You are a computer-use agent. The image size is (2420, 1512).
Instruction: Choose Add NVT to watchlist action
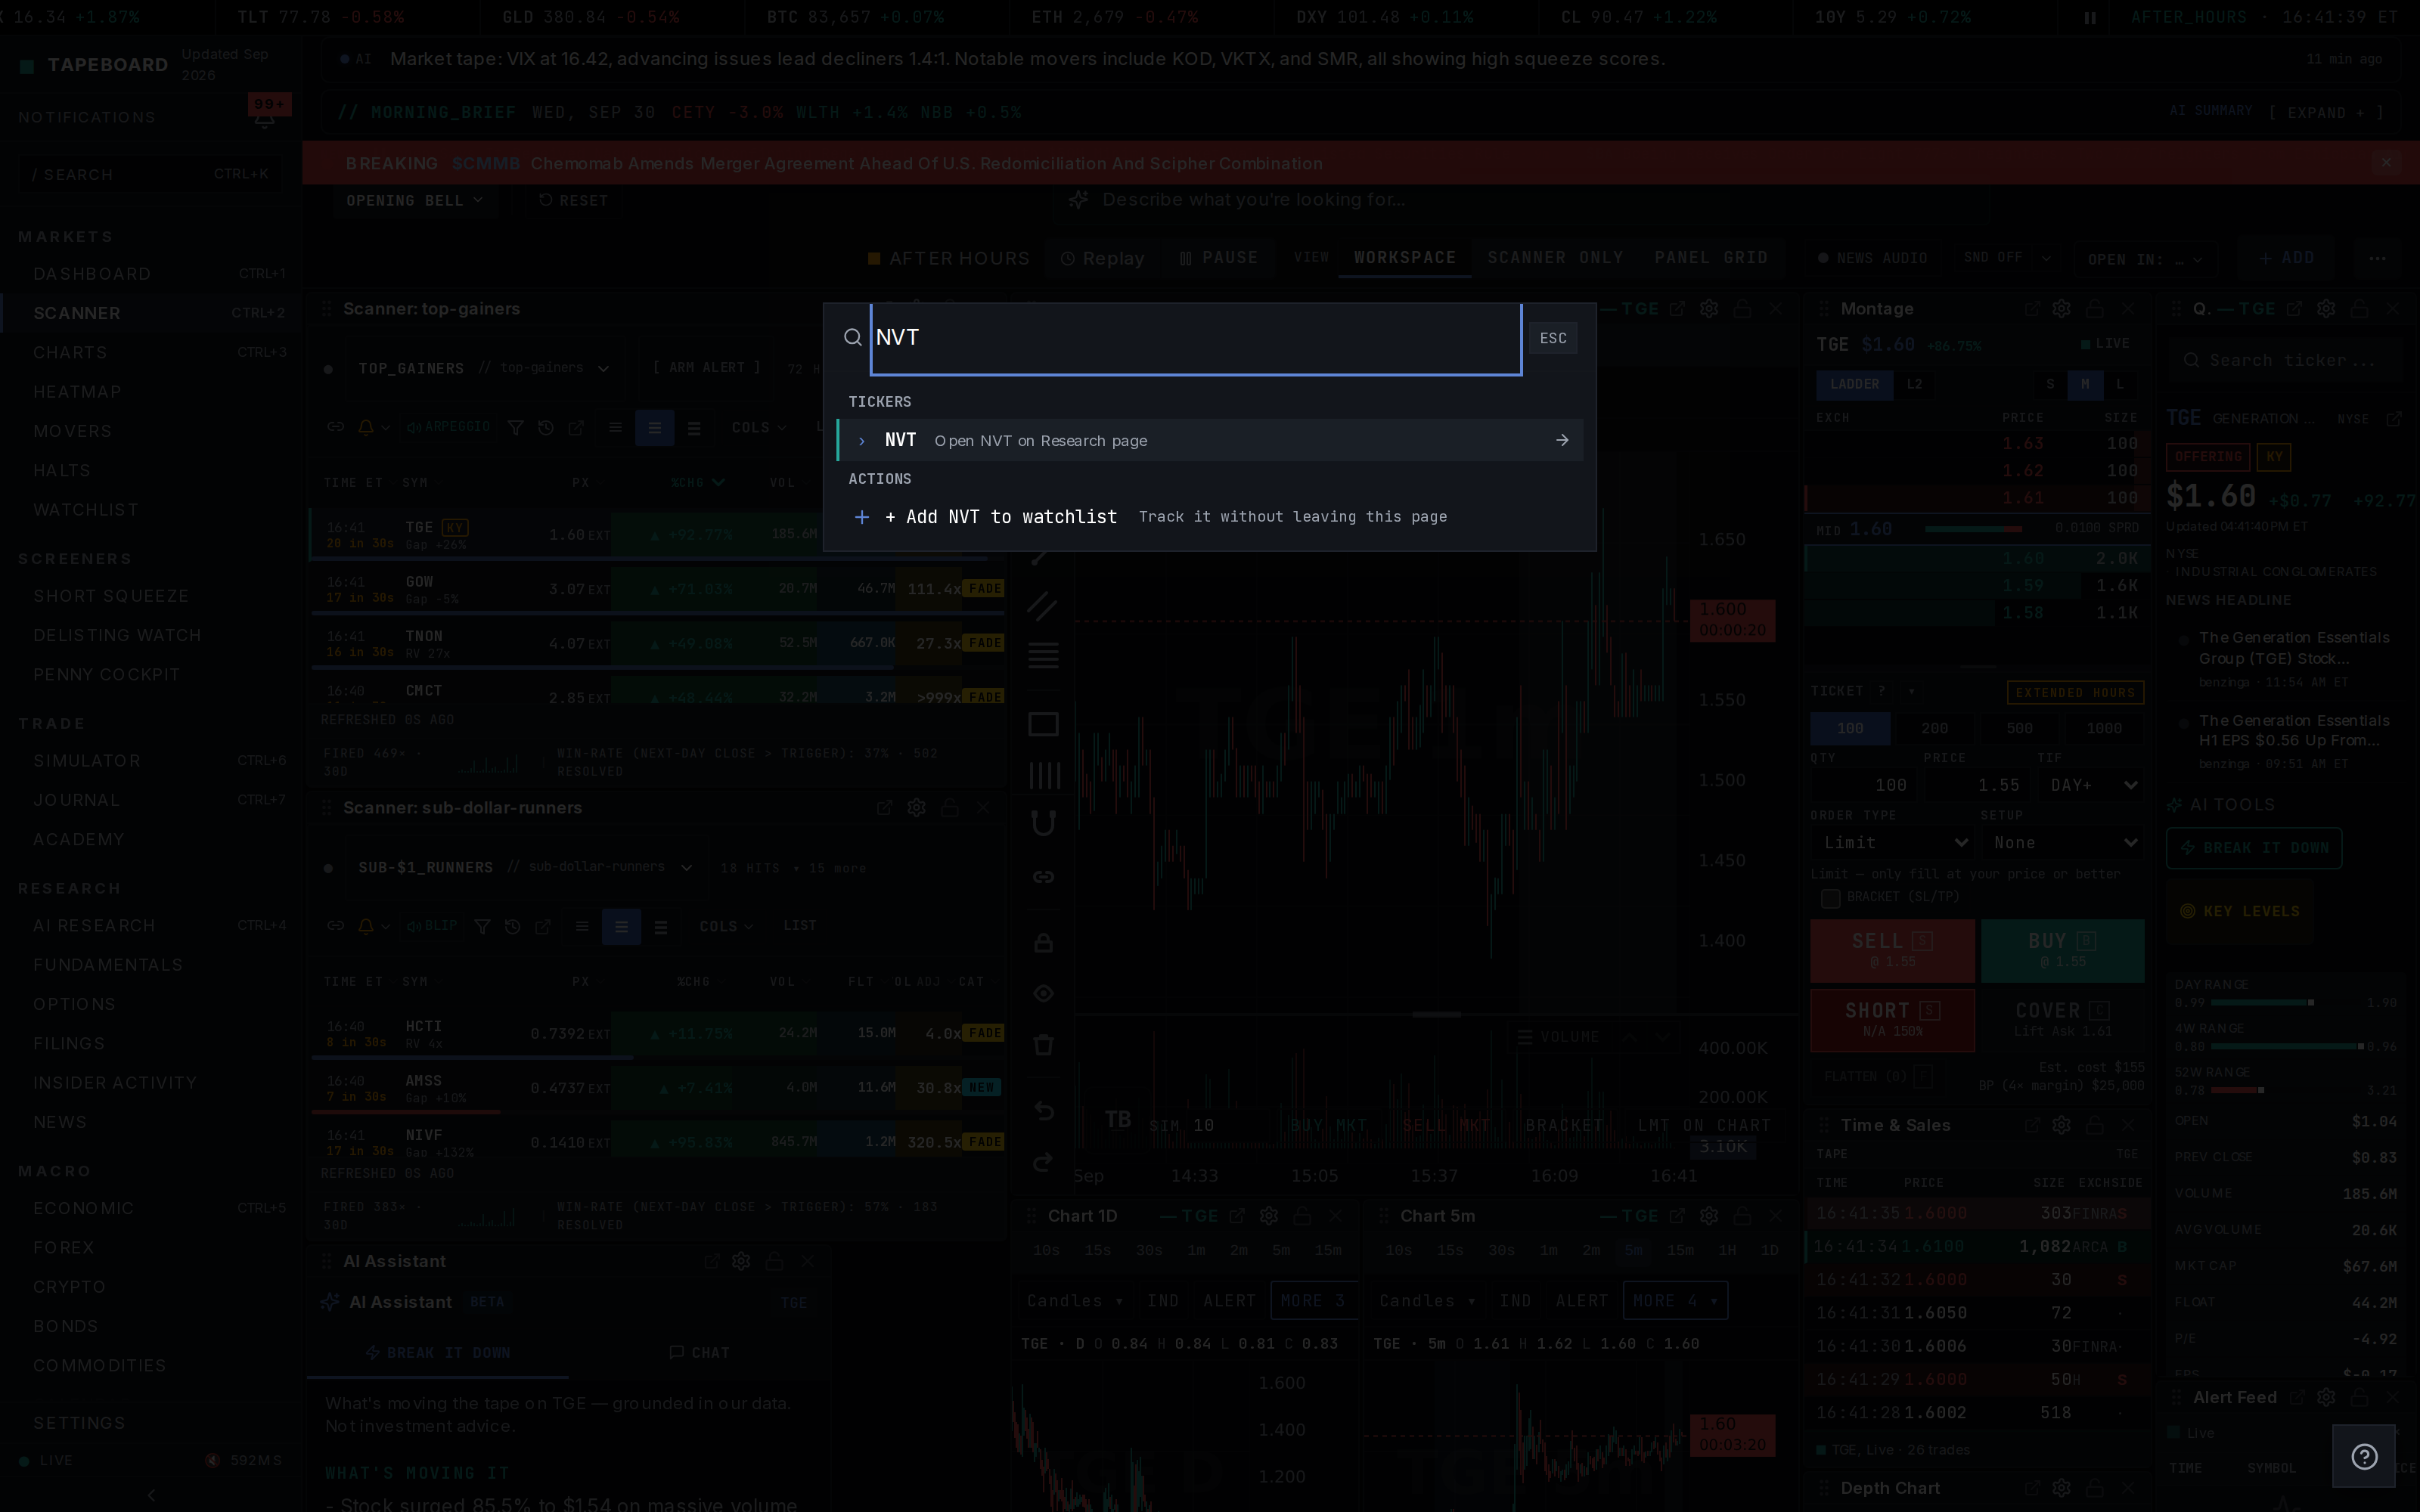[1210, 517]
